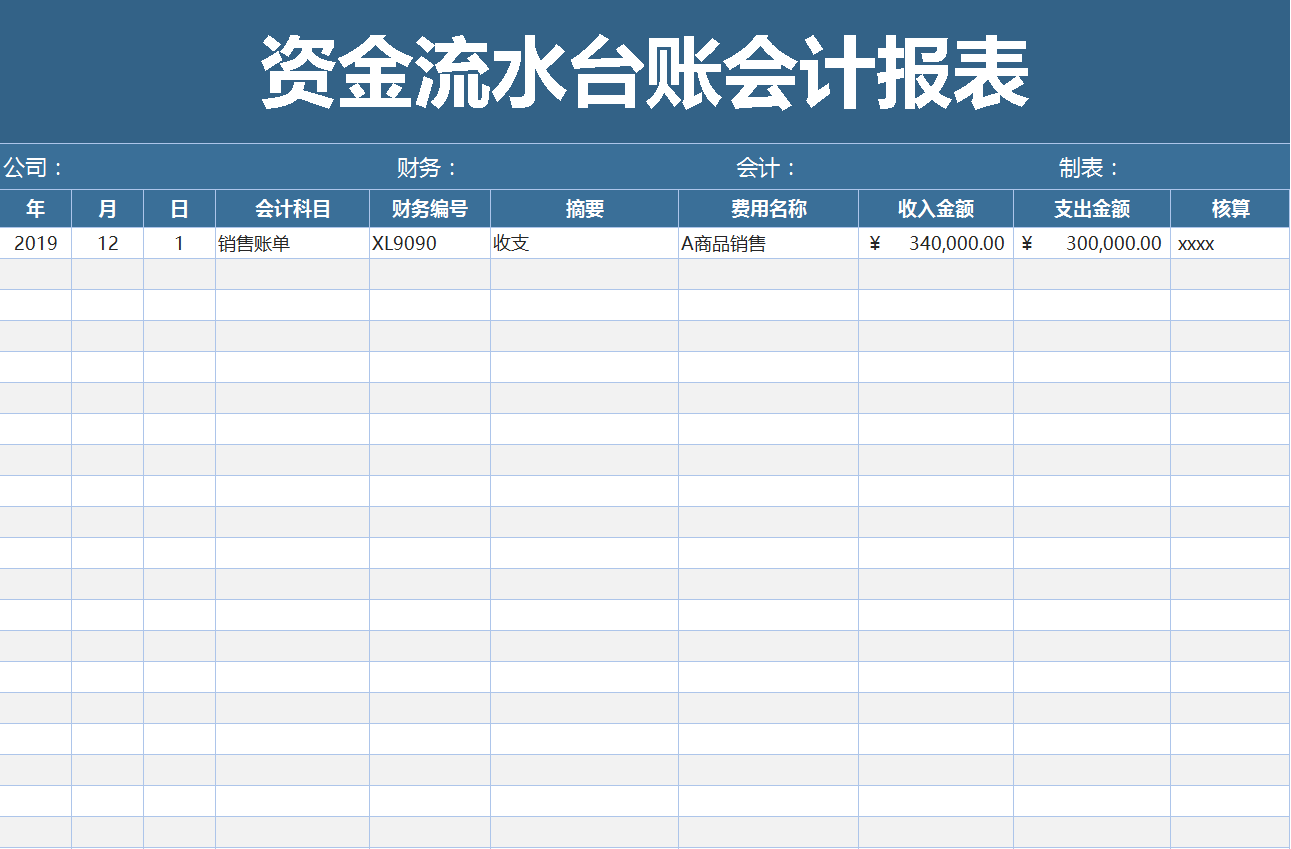Viewport: 1291px width, 849px height.
Task: Select the 销售账单 cell
Action: coord(293,243)
